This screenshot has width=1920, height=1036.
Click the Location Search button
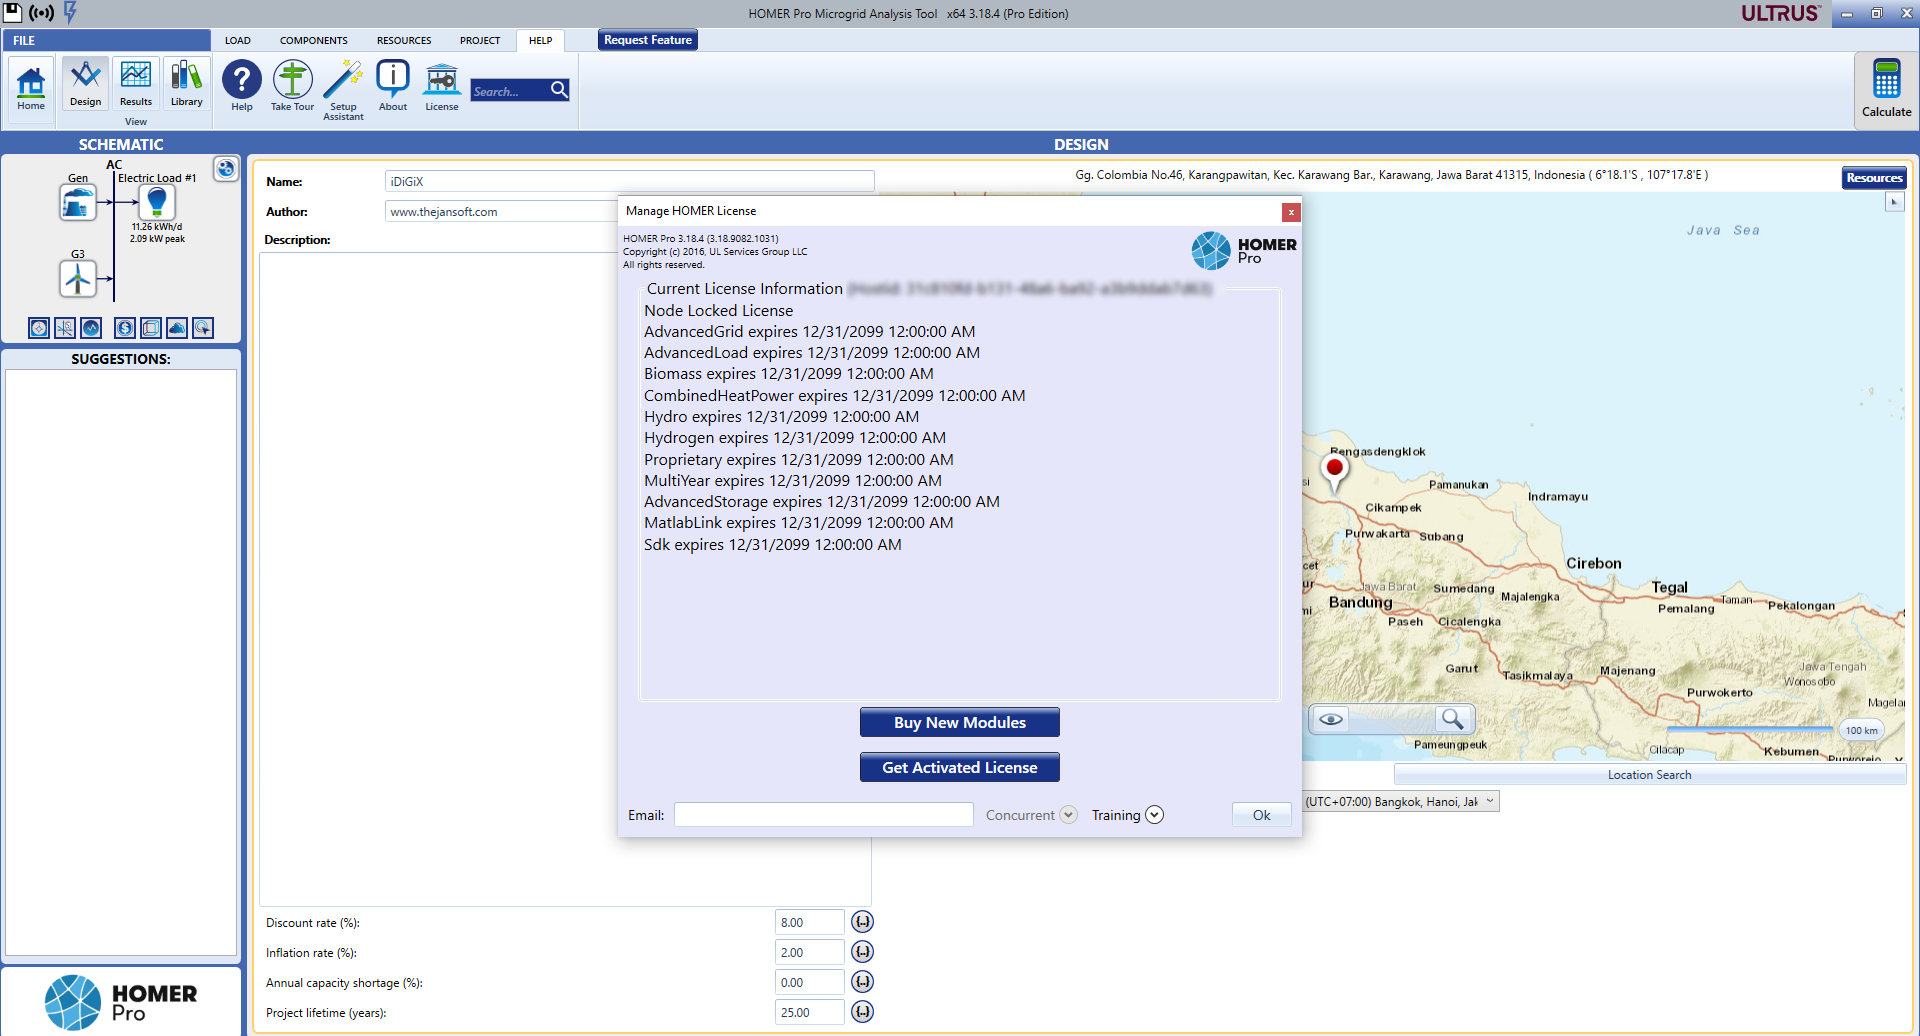(x=1650, y=775)
